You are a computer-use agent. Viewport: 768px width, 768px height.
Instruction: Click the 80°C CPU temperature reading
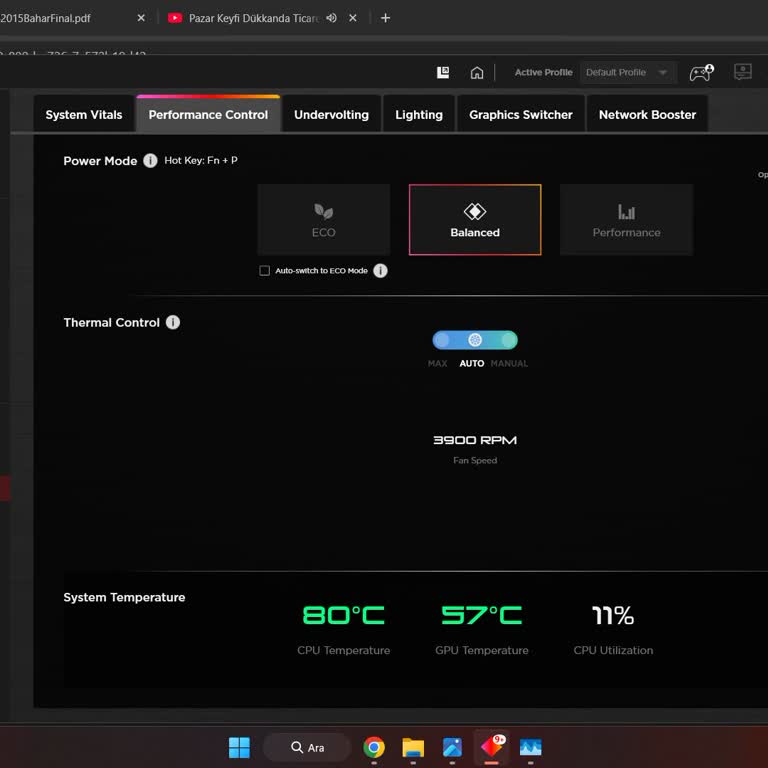pos(343,615)
